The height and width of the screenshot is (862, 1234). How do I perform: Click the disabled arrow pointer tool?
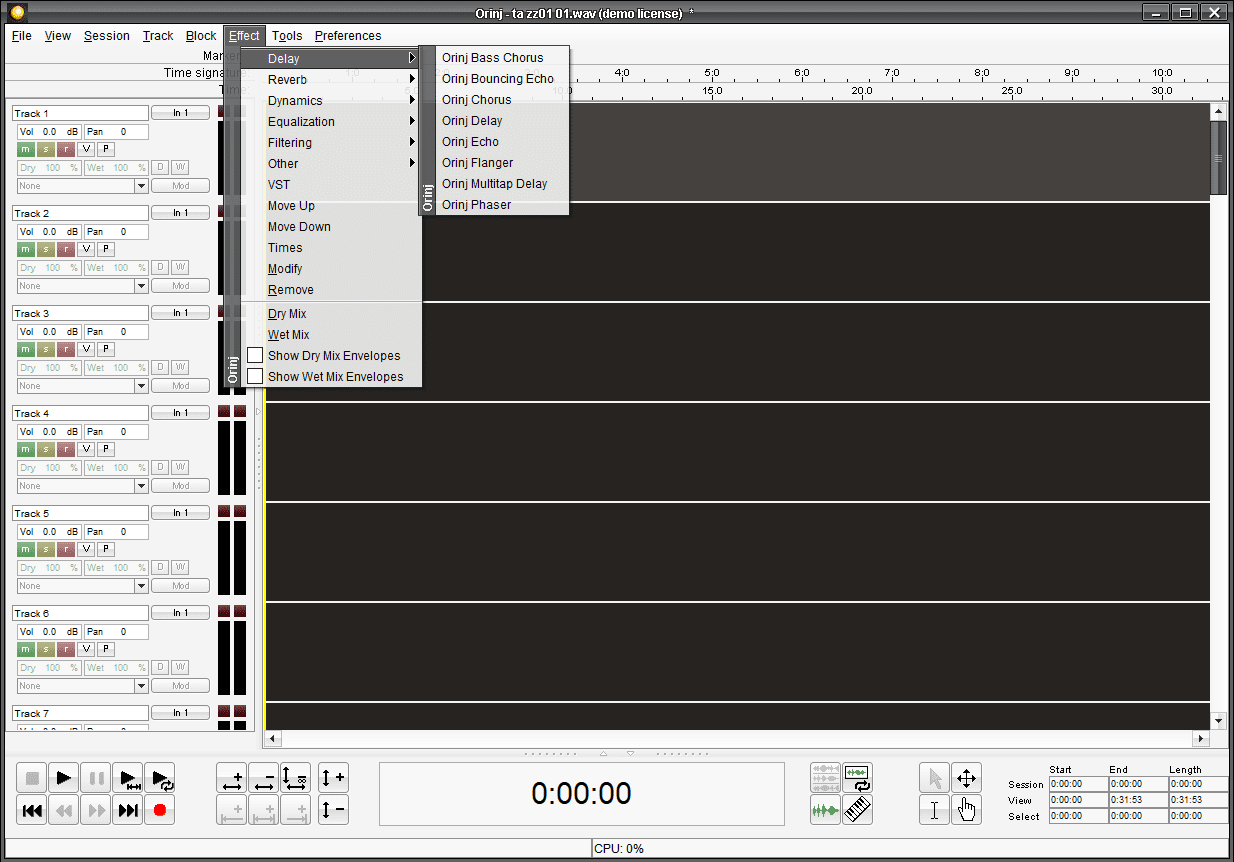934,778
